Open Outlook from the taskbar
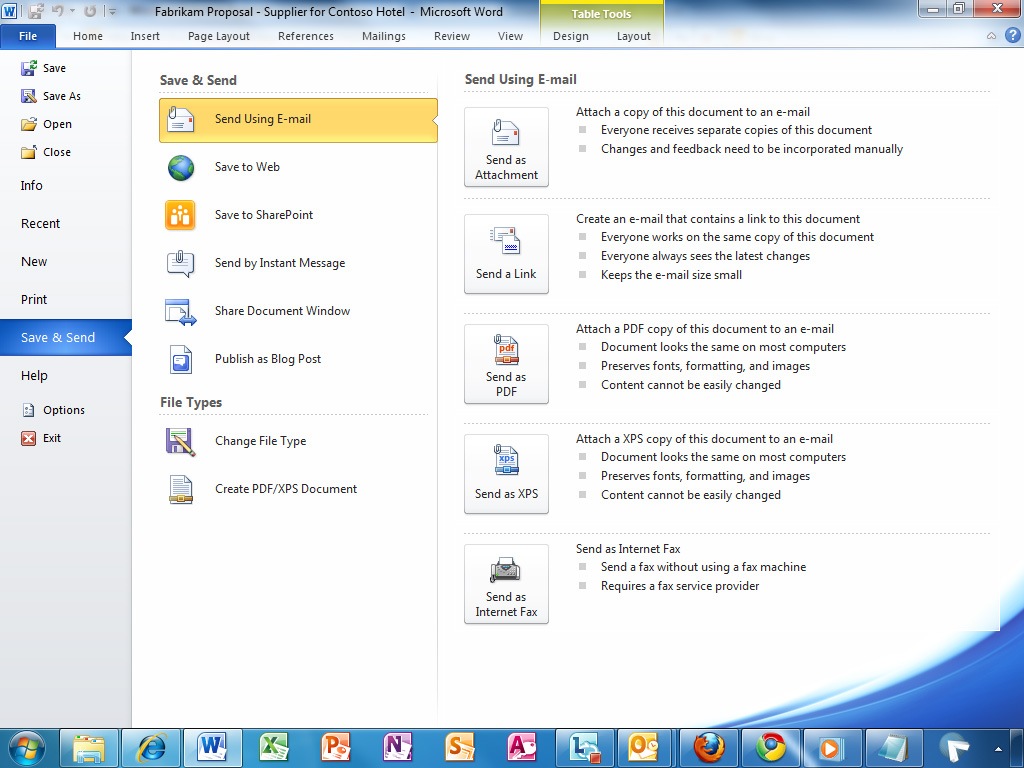 click(x=645, y=748)
